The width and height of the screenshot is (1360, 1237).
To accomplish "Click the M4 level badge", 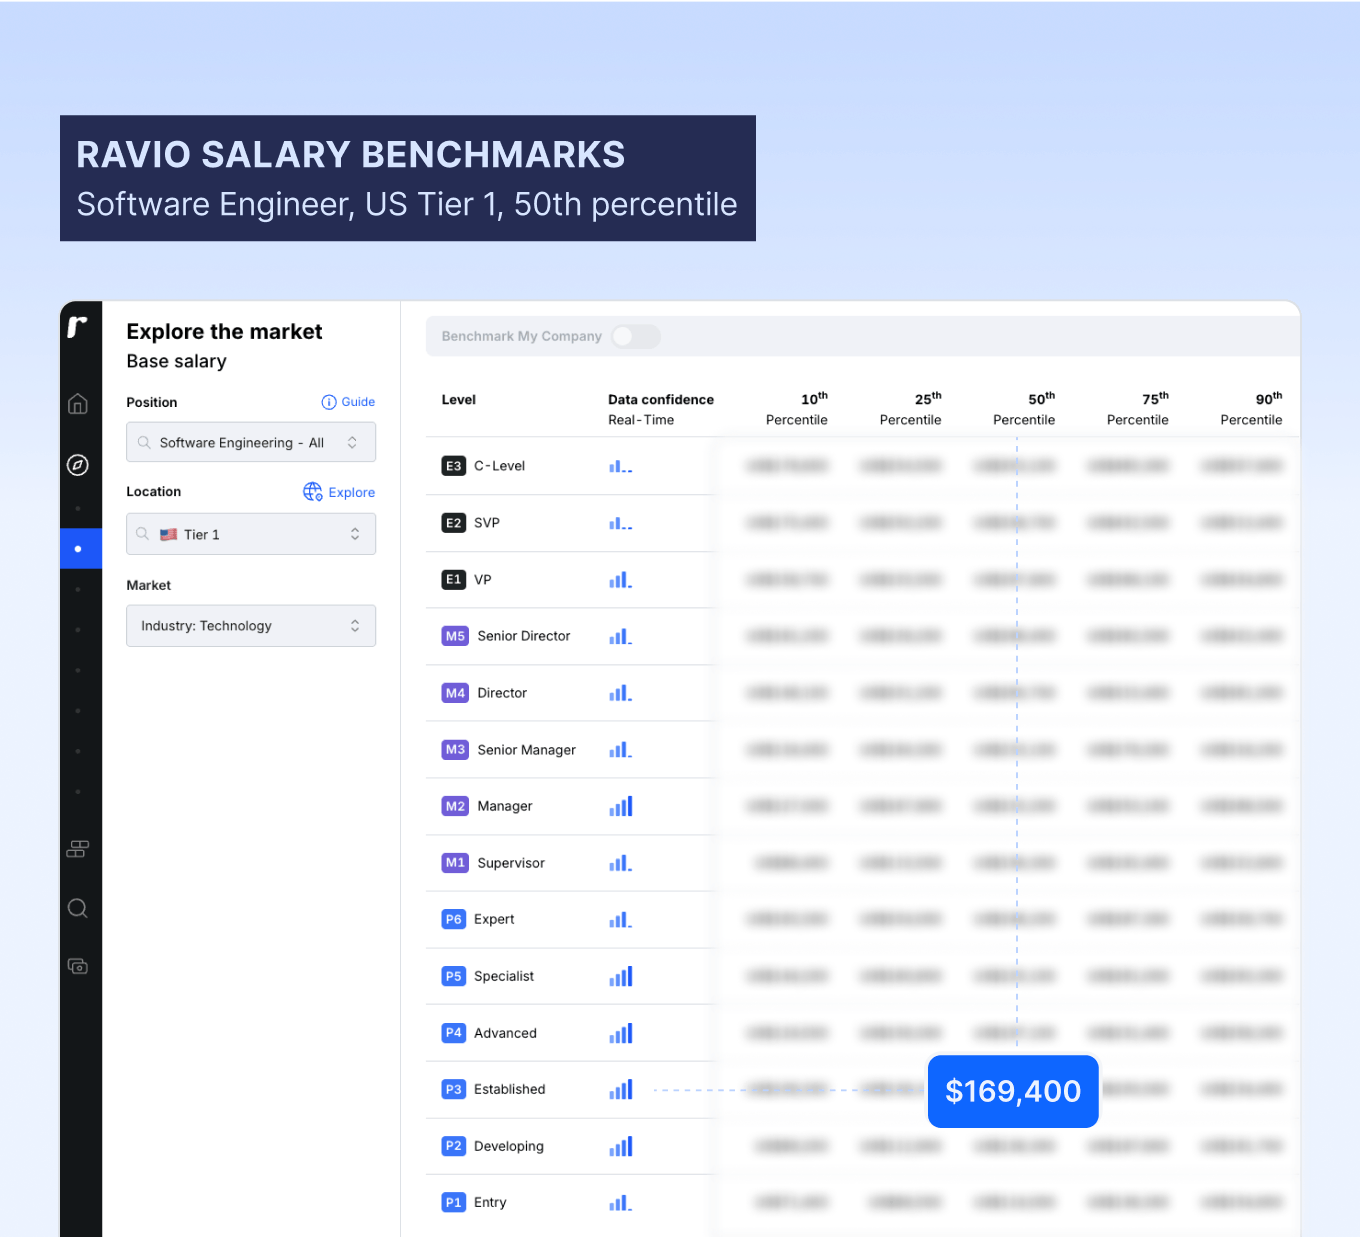I will pyautogui.click(x=455, y=693).
